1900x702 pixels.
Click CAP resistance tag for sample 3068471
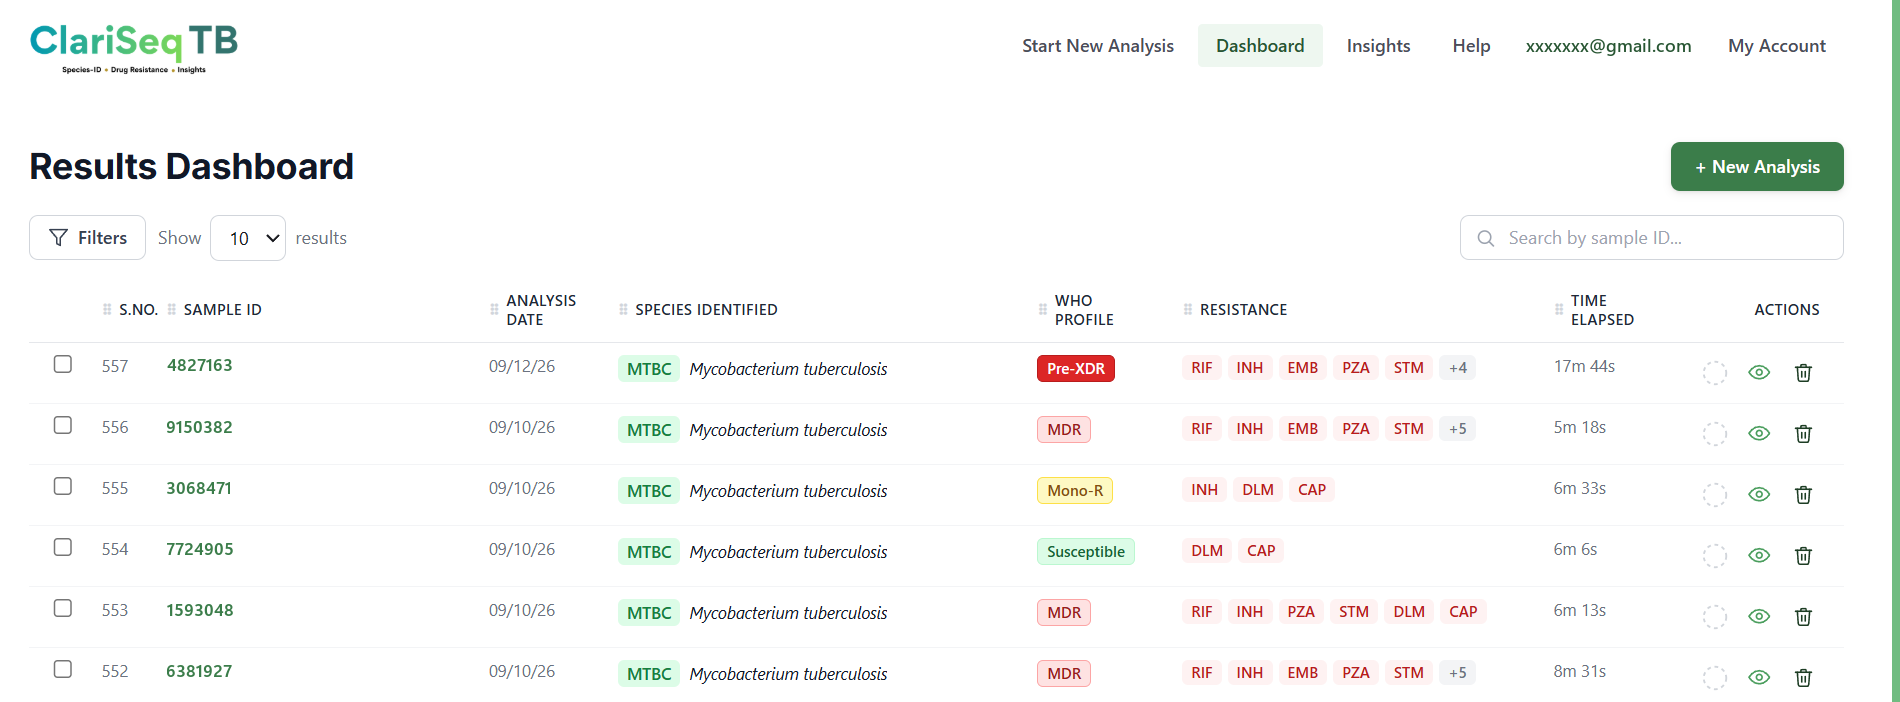(x=1312, y=490)
